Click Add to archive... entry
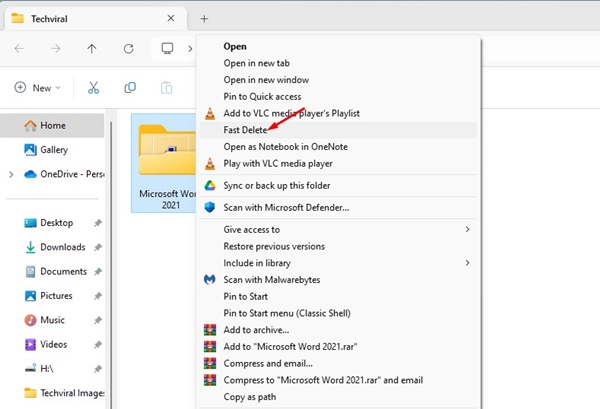 coord(338,330)
